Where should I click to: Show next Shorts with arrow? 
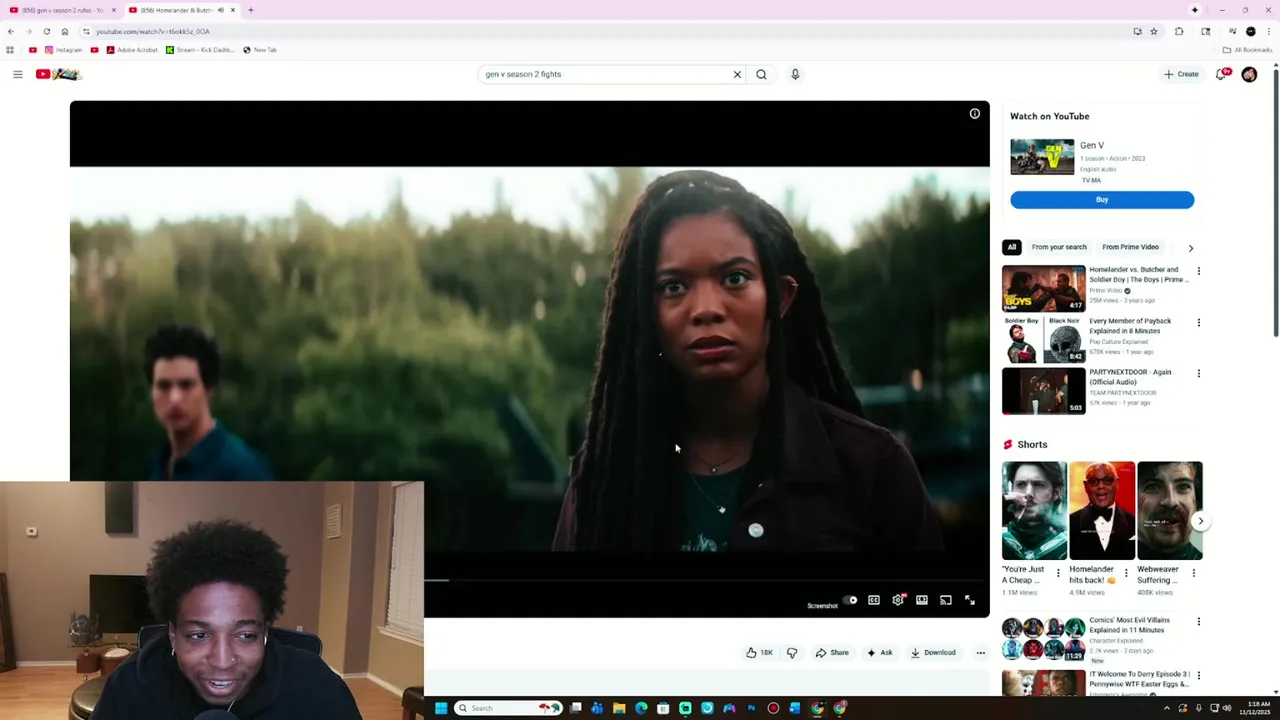[x=1201, y=521]
